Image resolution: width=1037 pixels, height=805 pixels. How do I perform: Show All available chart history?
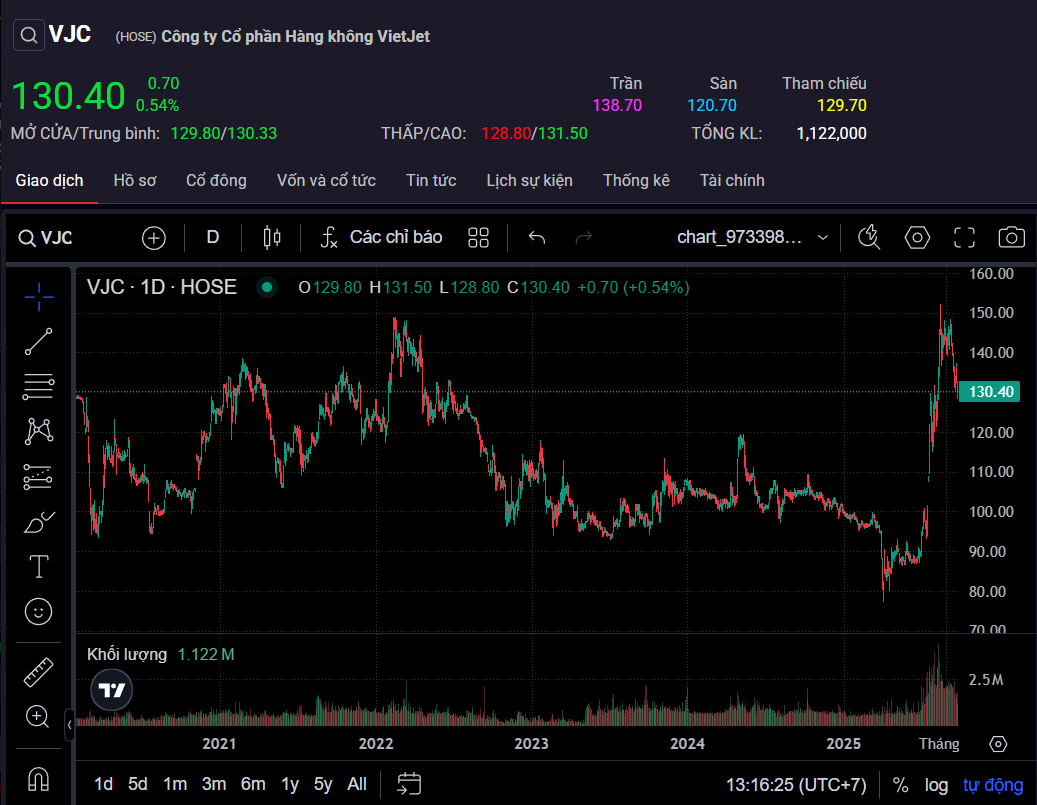pos(357,784)
